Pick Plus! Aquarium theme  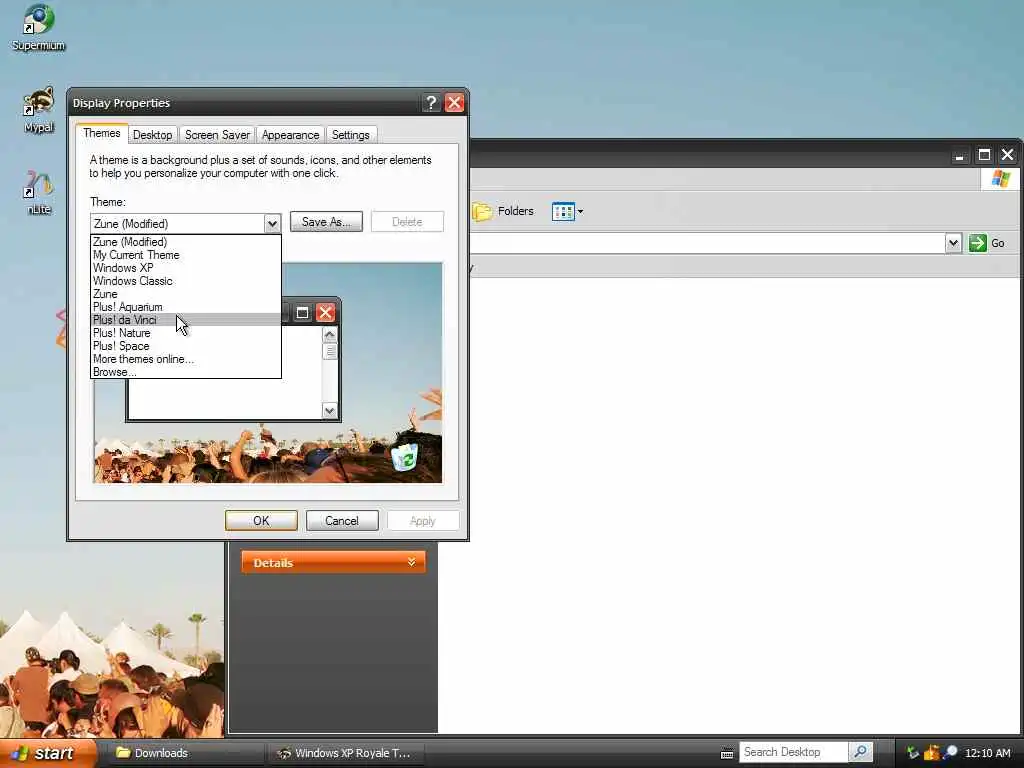[185, 307]
